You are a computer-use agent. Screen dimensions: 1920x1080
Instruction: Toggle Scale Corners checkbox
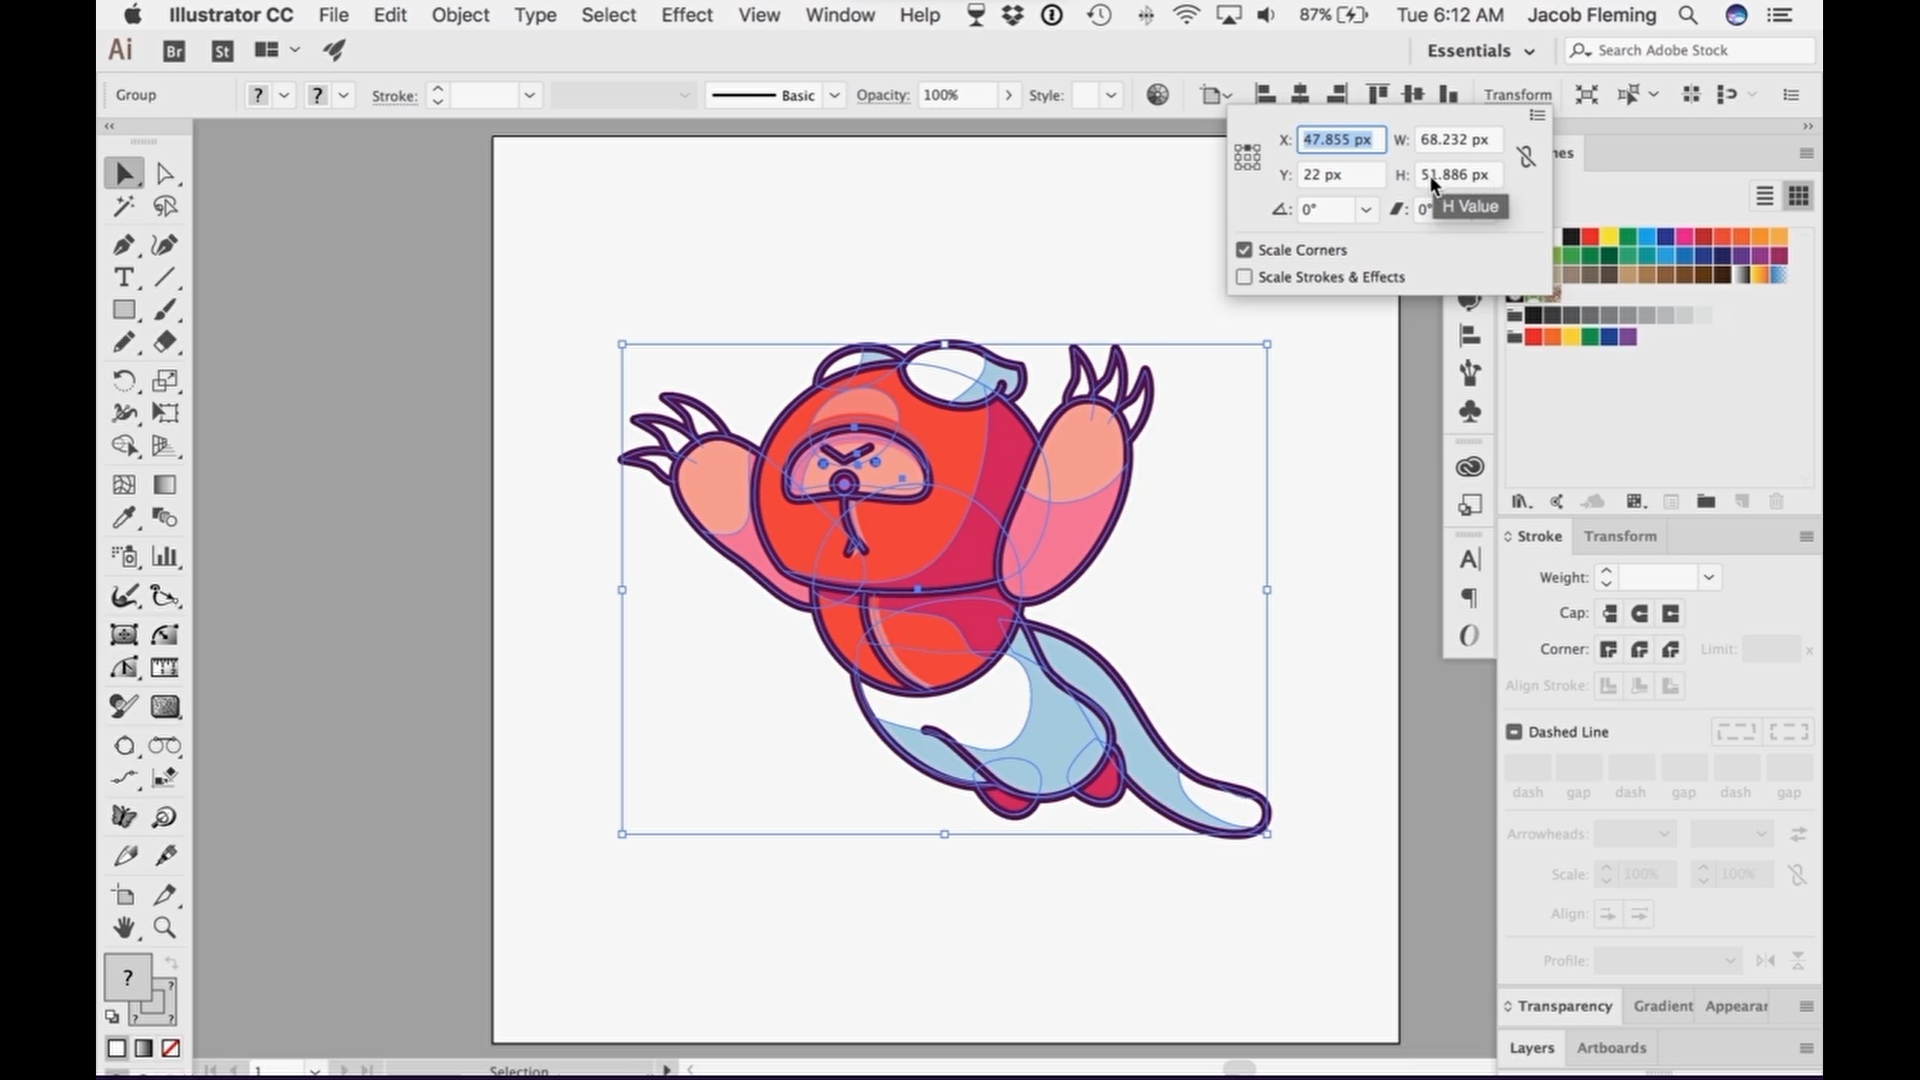coord(1244,250)
